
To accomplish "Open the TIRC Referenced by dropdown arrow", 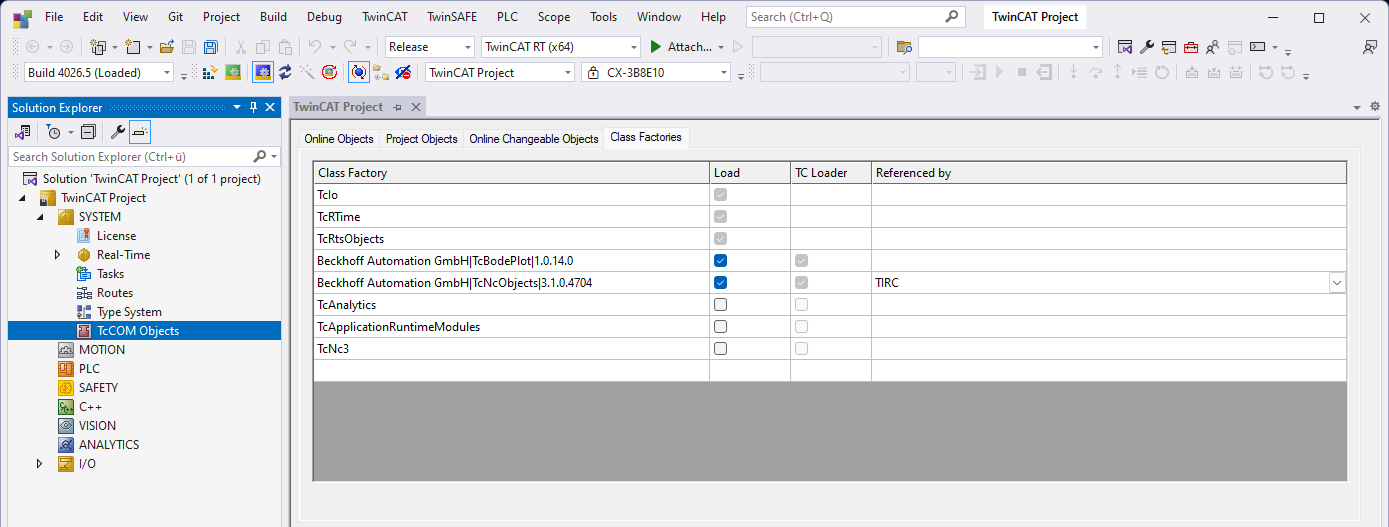I will [1337, 283].
